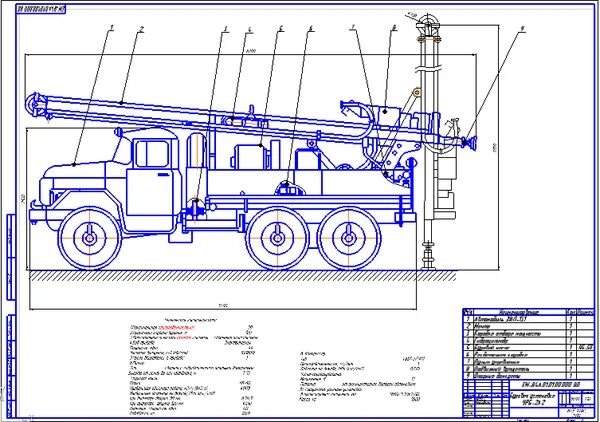This screenshot has width=600, height=422.
Task: Click callout number 5 leader label
Action: (280, 28)
